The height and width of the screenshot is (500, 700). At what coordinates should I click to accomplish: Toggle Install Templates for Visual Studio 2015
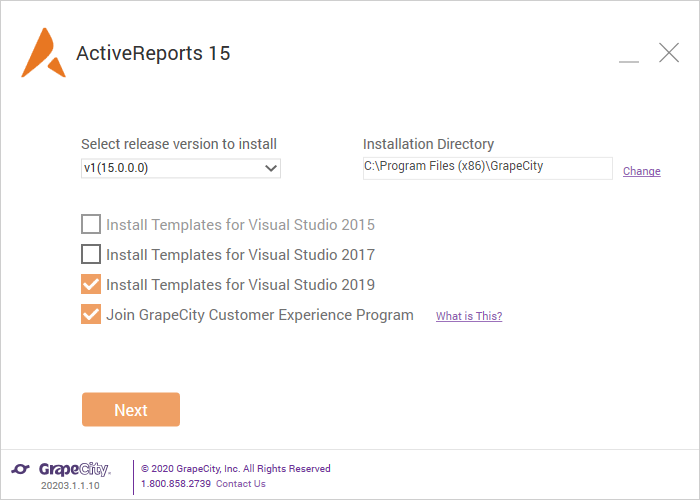(x=91, y=224)
